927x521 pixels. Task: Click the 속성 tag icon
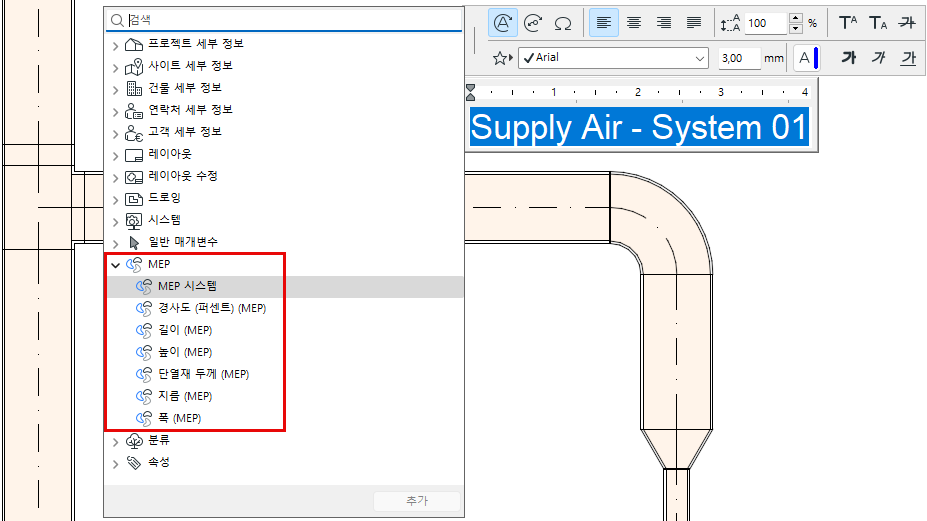134,462
